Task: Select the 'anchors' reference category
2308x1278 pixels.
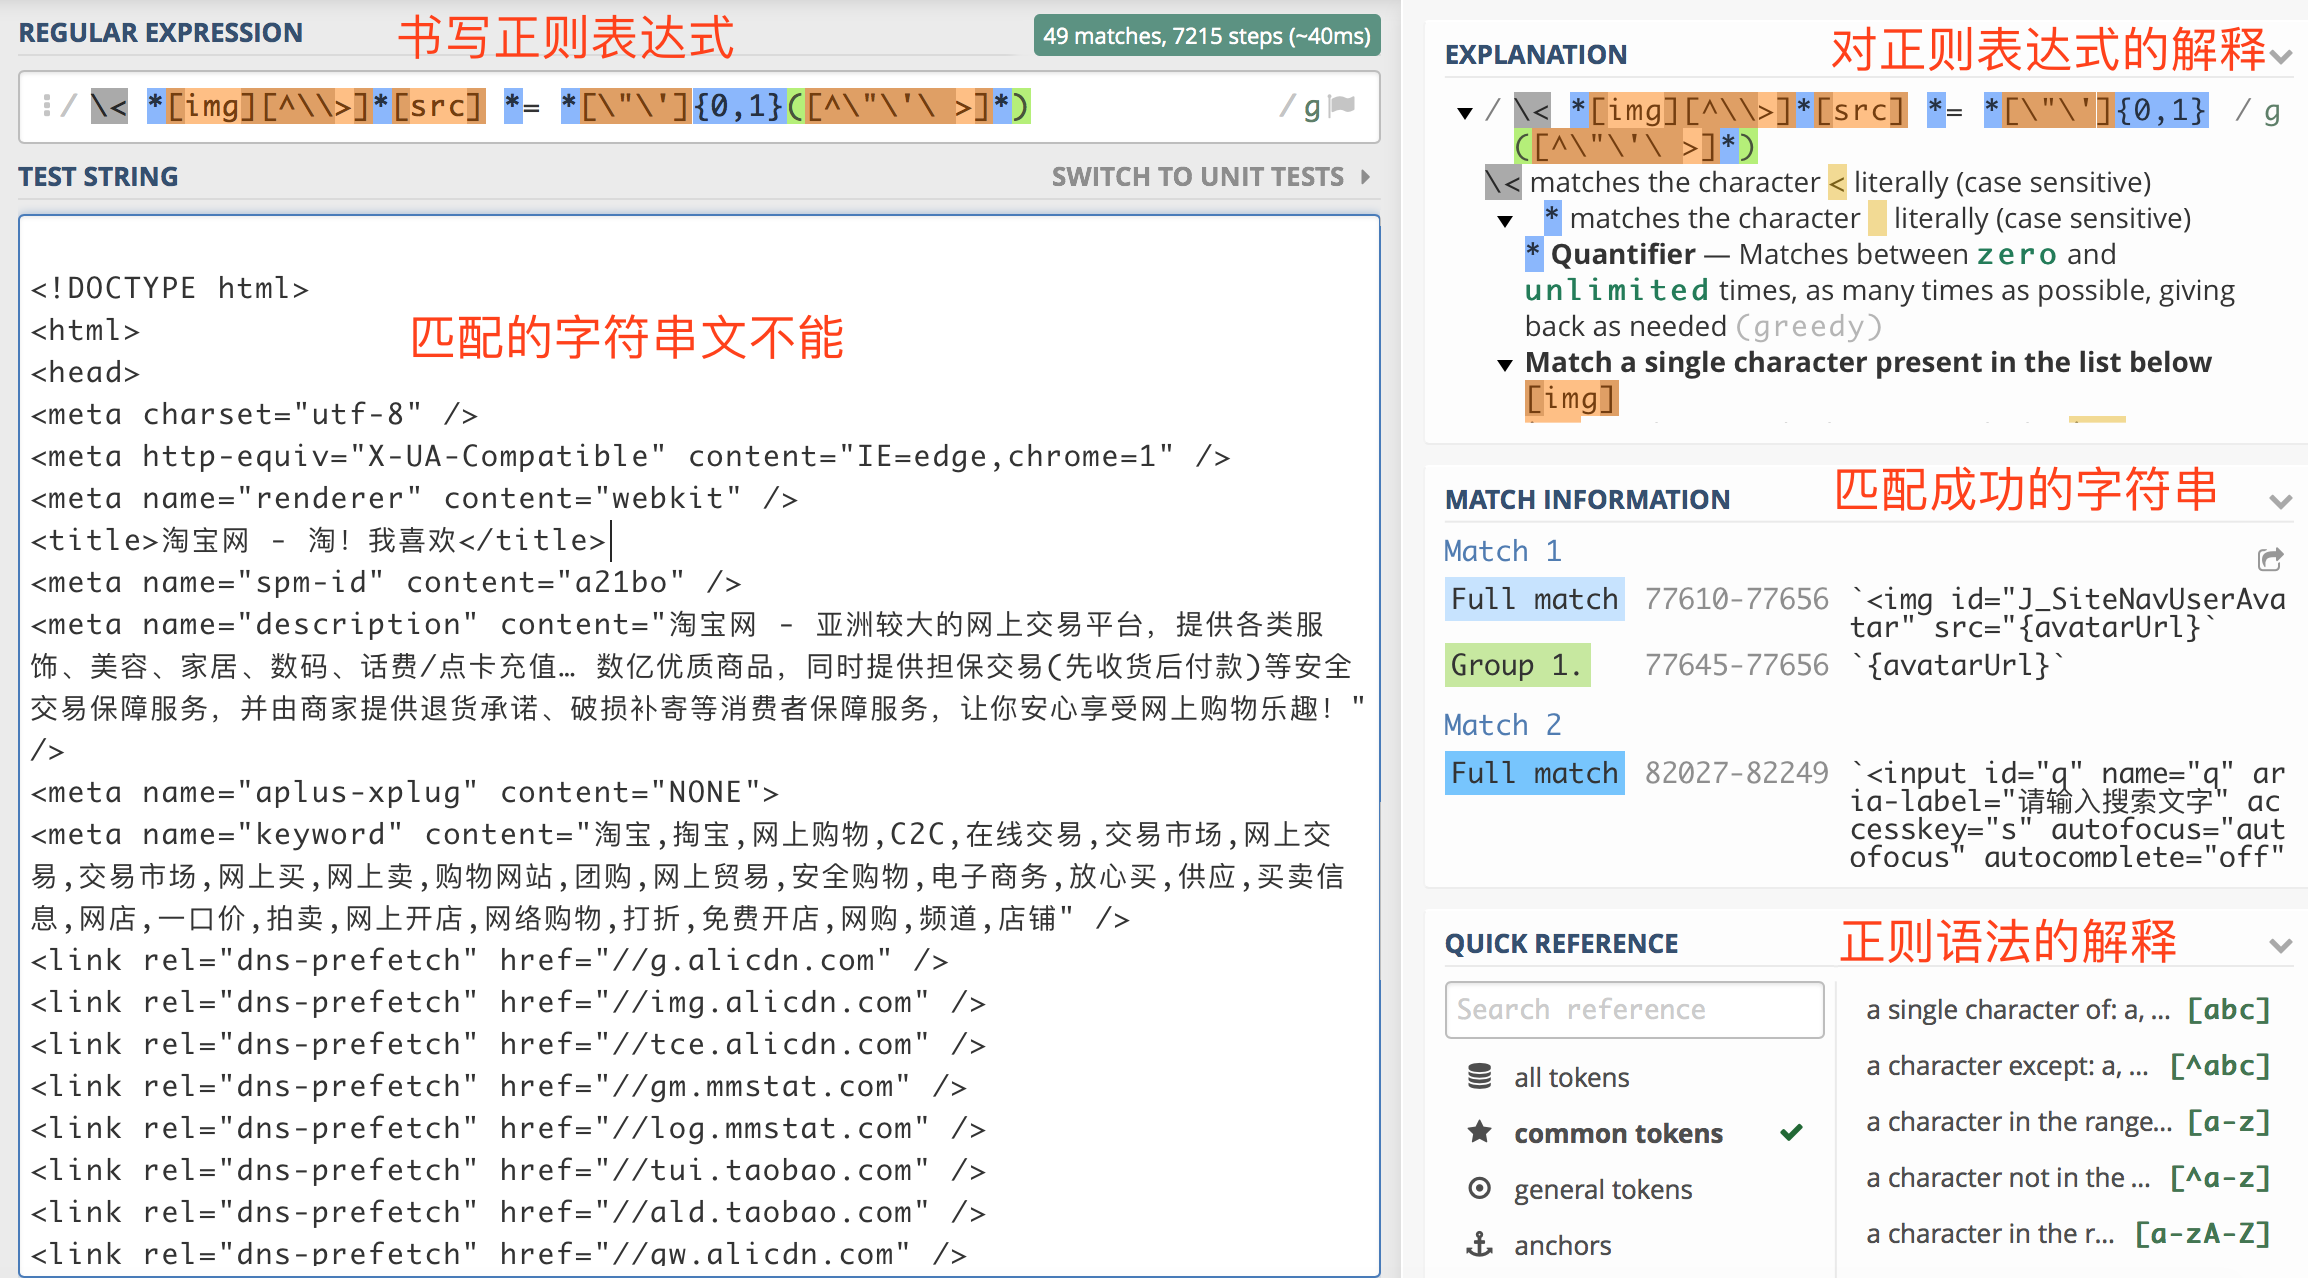Action: coord(1562,1245)
